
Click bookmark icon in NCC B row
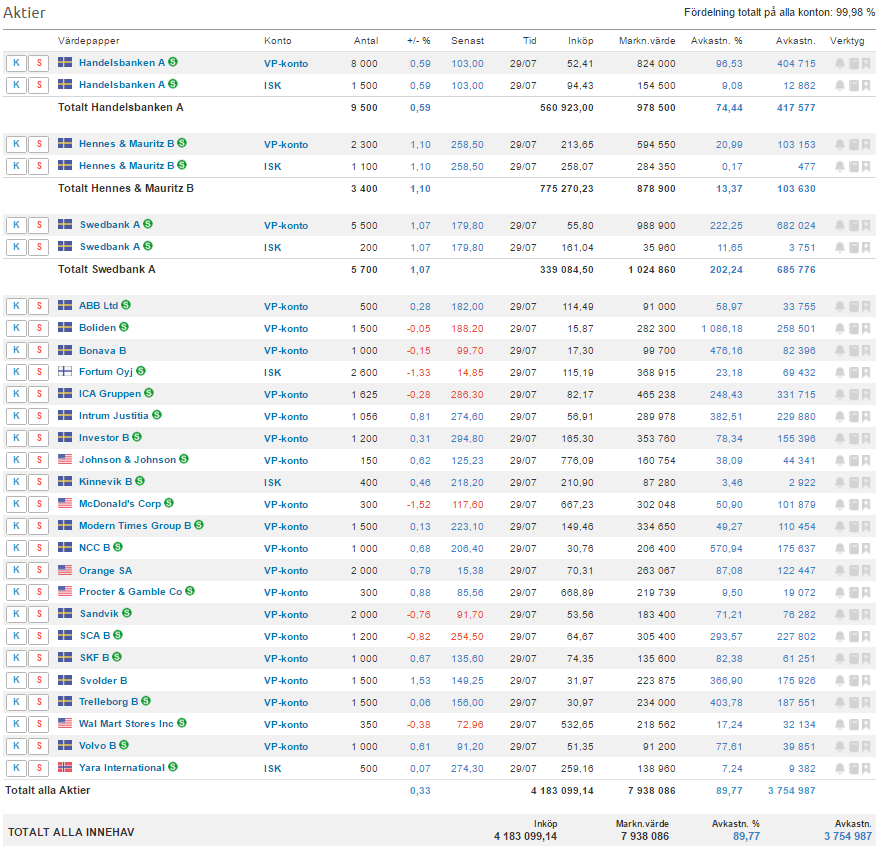(866, 548)
